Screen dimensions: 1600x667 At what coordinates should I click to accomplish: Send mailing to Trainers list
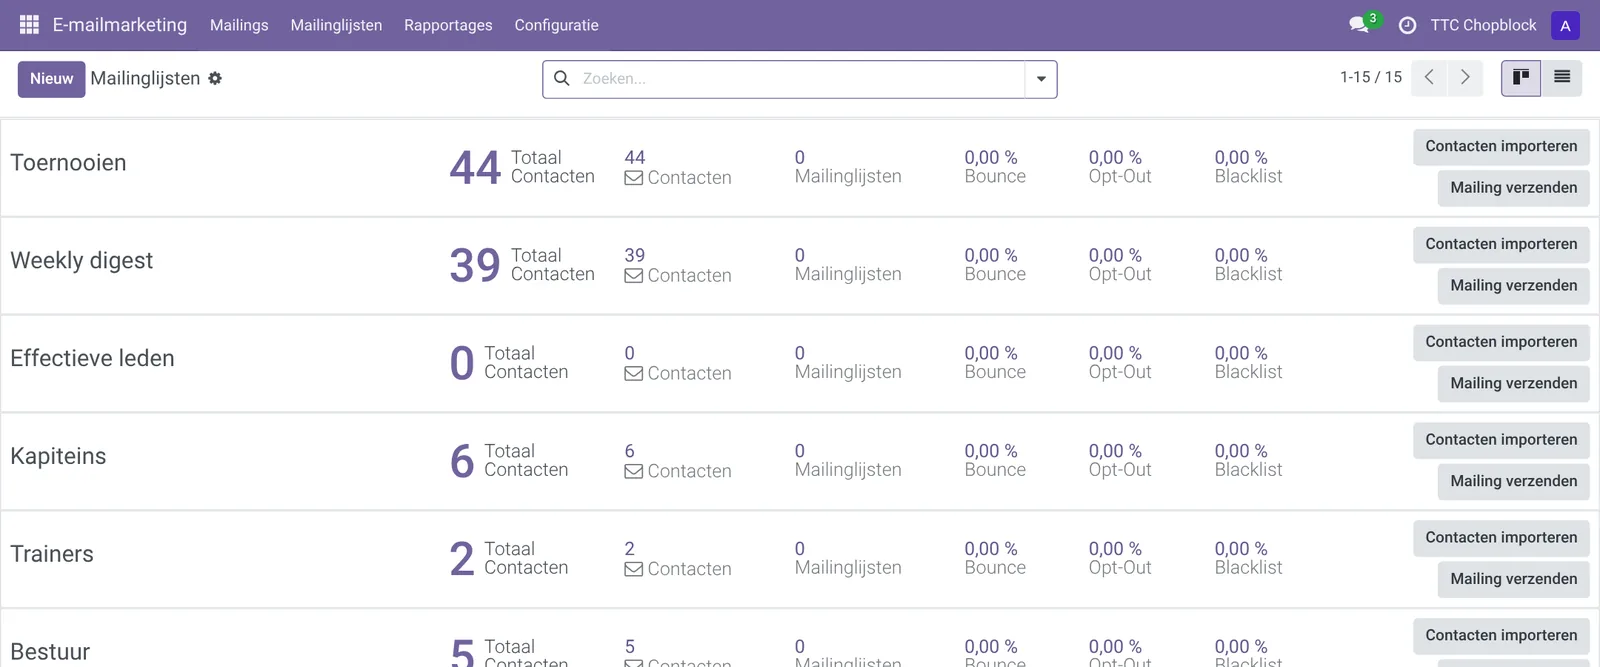point(1513,580)
